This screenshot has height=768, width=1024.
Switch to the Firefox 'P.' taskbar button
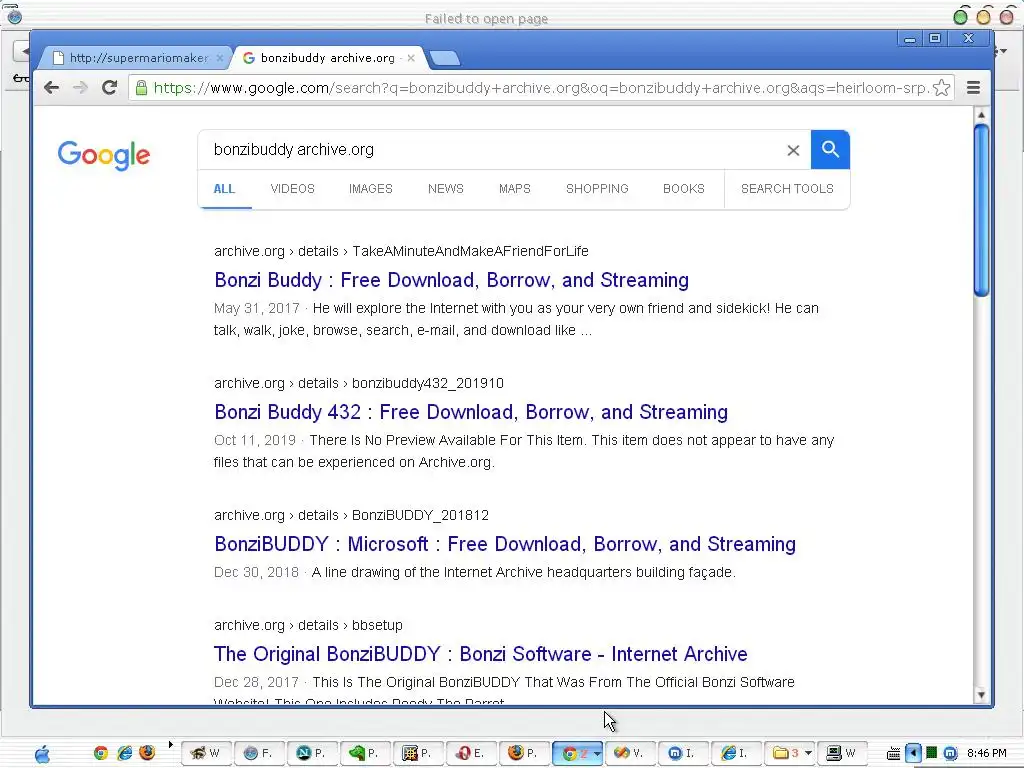tap(524, 753)
